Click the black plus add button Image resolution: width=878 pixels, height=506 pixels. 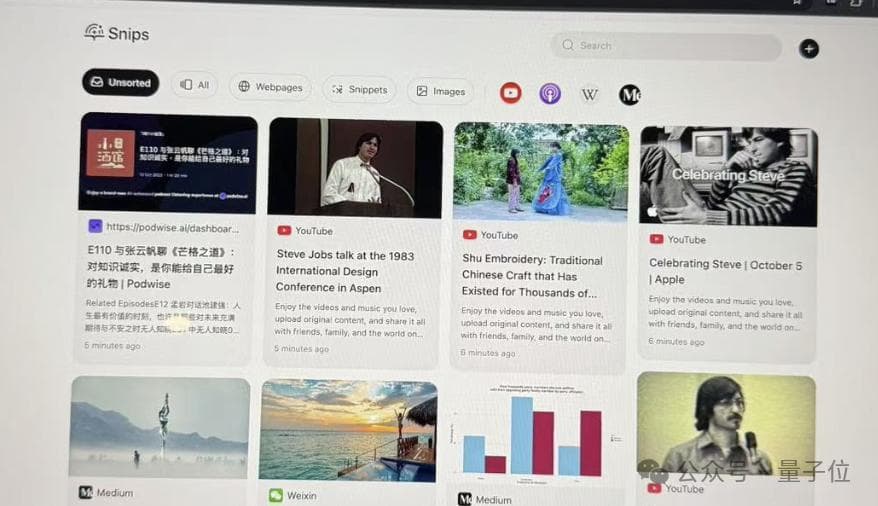point(808,49)
